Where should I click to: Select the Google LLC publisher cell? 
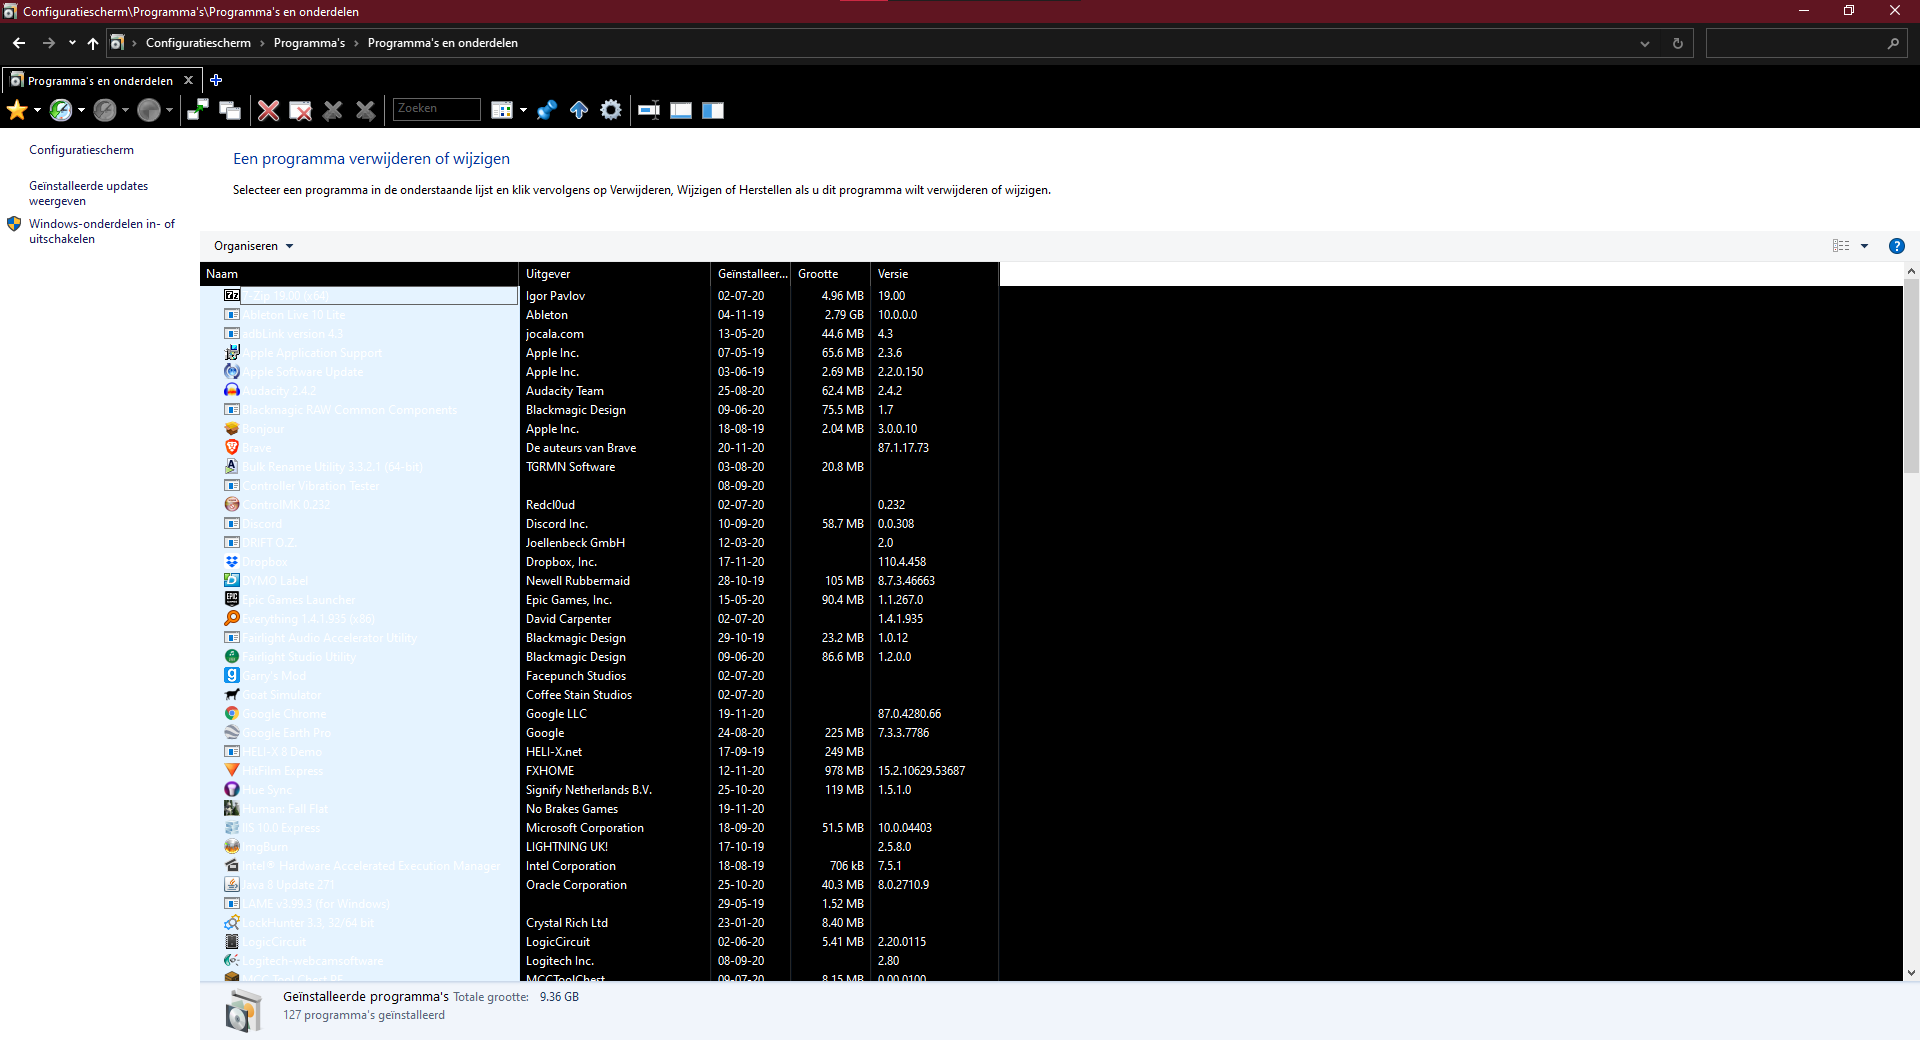pyautogui.click(x=556, y=714)
